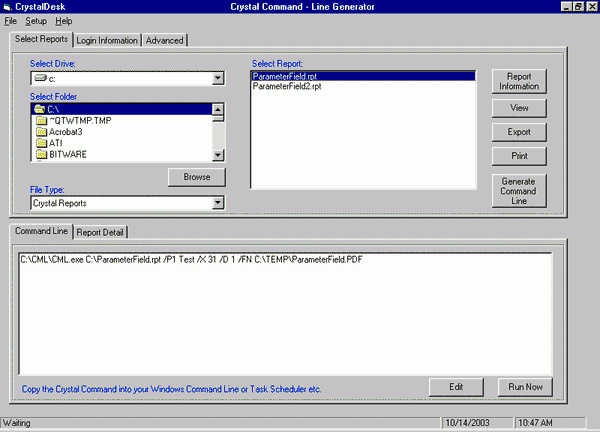The height and width of the screenshot is (432, 600).
Task: Select the Acrobat3 folder name
Action: pyautogui.click(x=65, y=132)
